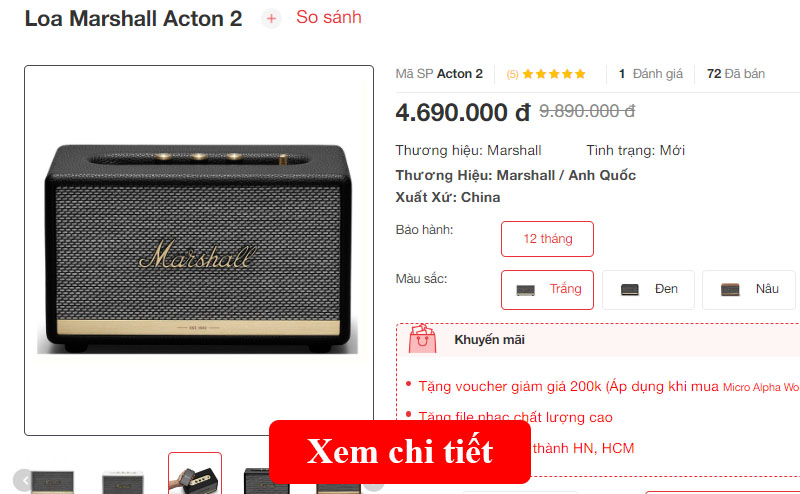Click the previous thumbnail arrow

point(22,480)
